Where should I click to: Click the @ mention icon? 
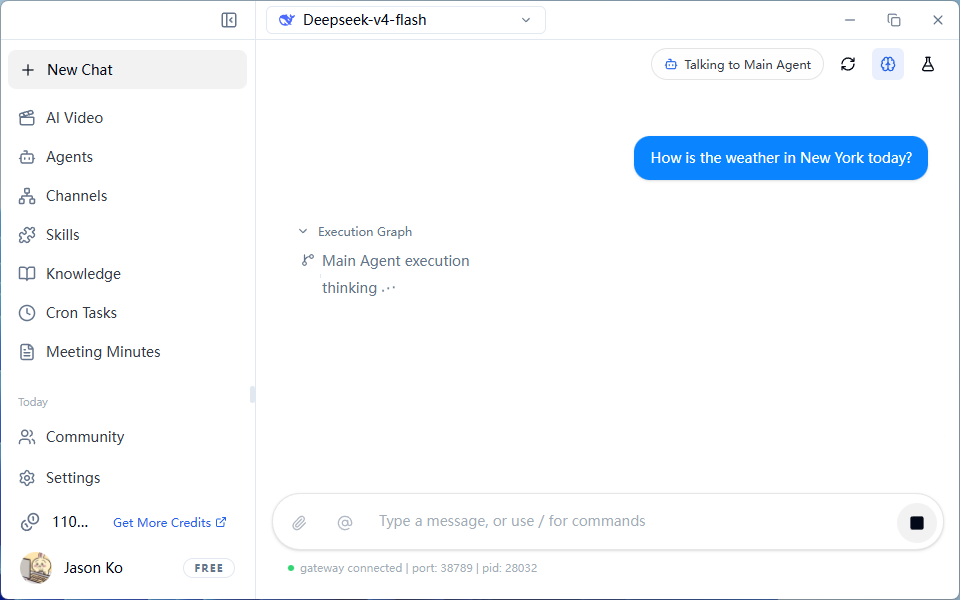(345, 522)
